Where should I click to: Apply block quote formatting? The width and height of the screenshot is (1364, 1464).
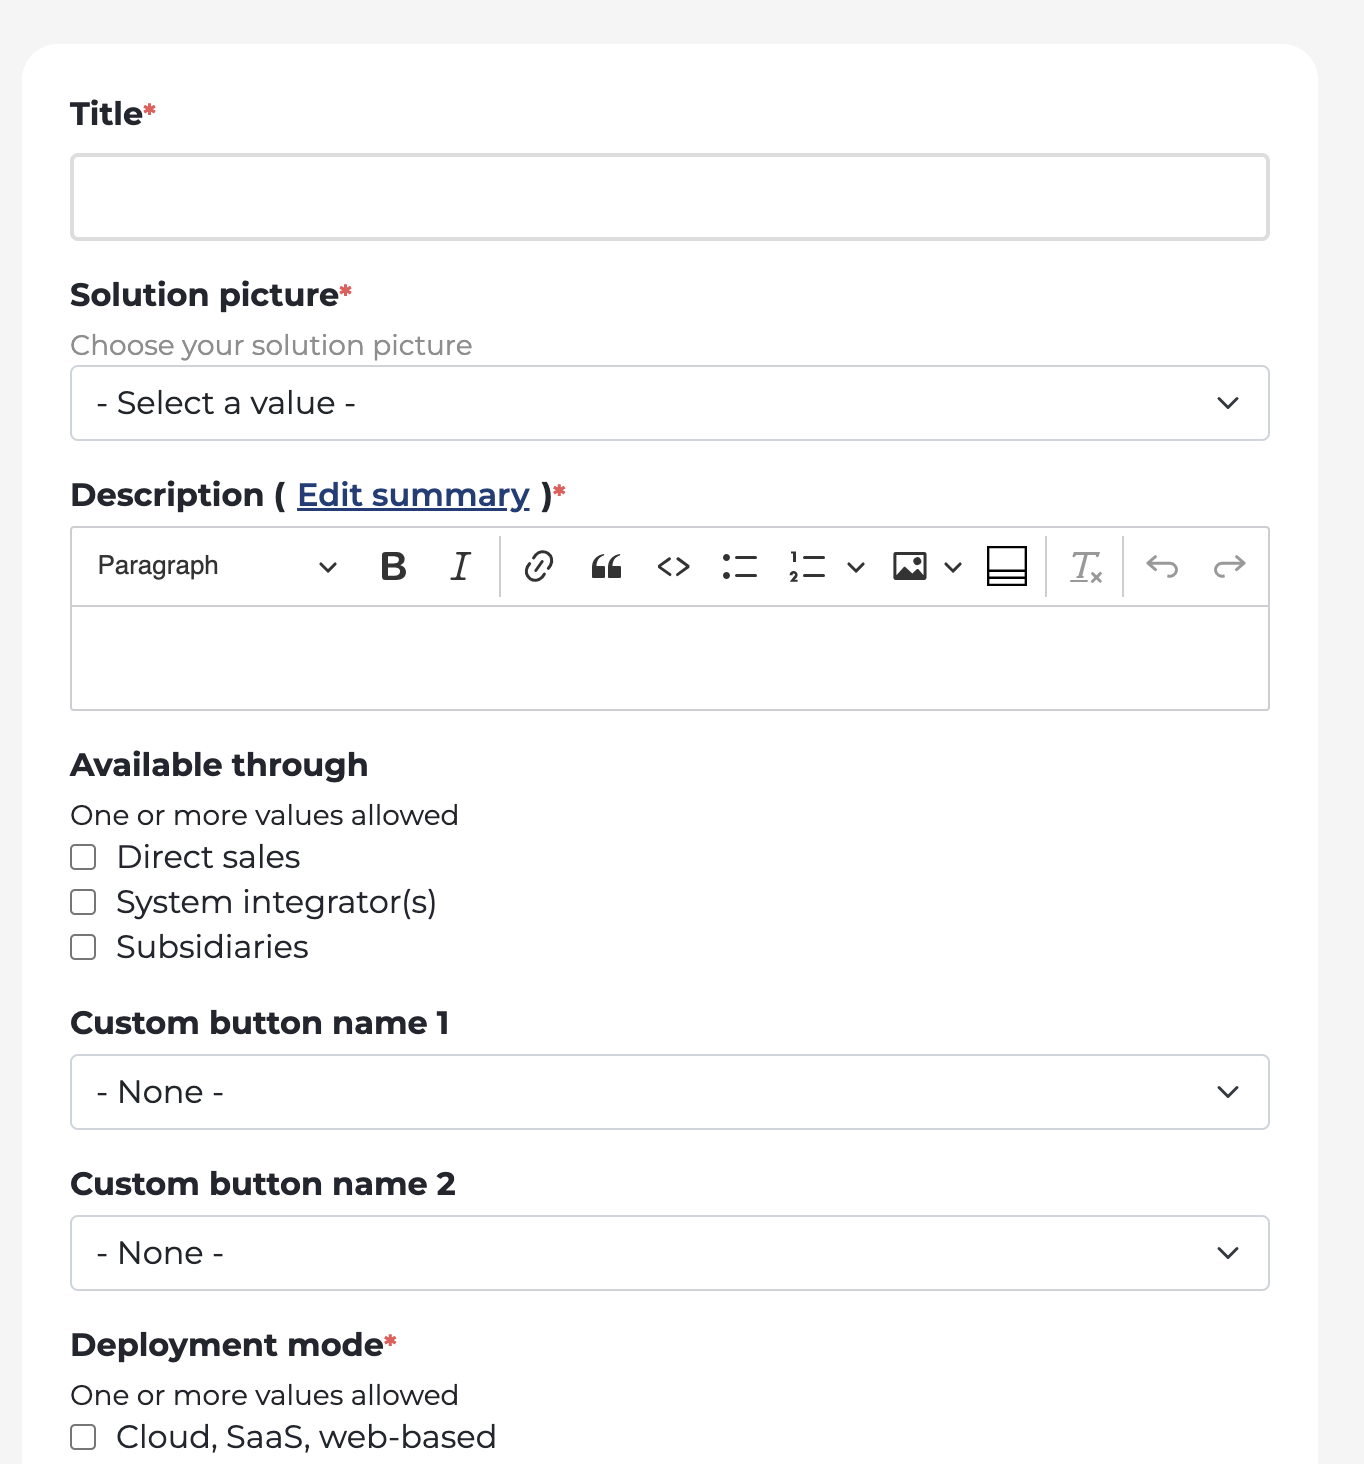click(x=606, y=566)
